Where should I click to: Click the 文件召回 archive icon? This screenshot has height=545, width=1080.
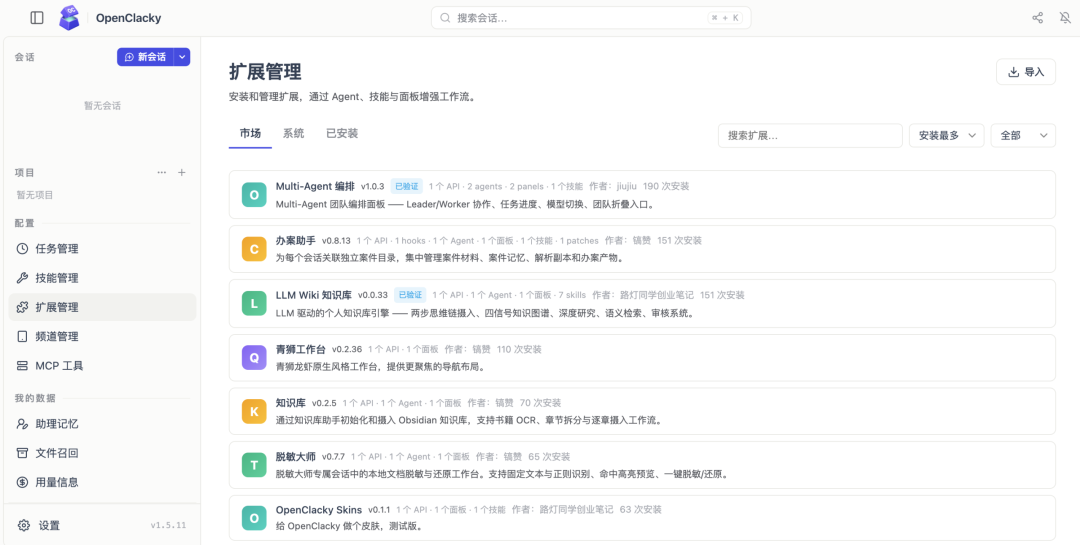coord(22,453)
